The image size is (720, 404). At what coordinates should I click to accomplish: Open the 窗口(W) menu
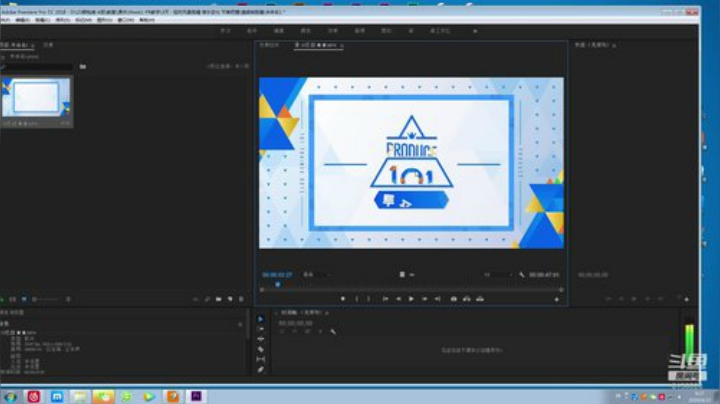126,20
